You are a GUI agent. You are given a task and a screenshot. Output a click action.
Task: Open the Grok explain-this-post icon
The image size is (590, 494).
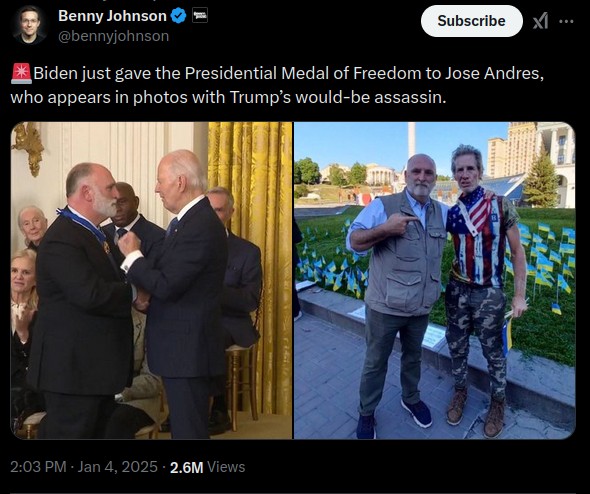(x=540, y=21)
